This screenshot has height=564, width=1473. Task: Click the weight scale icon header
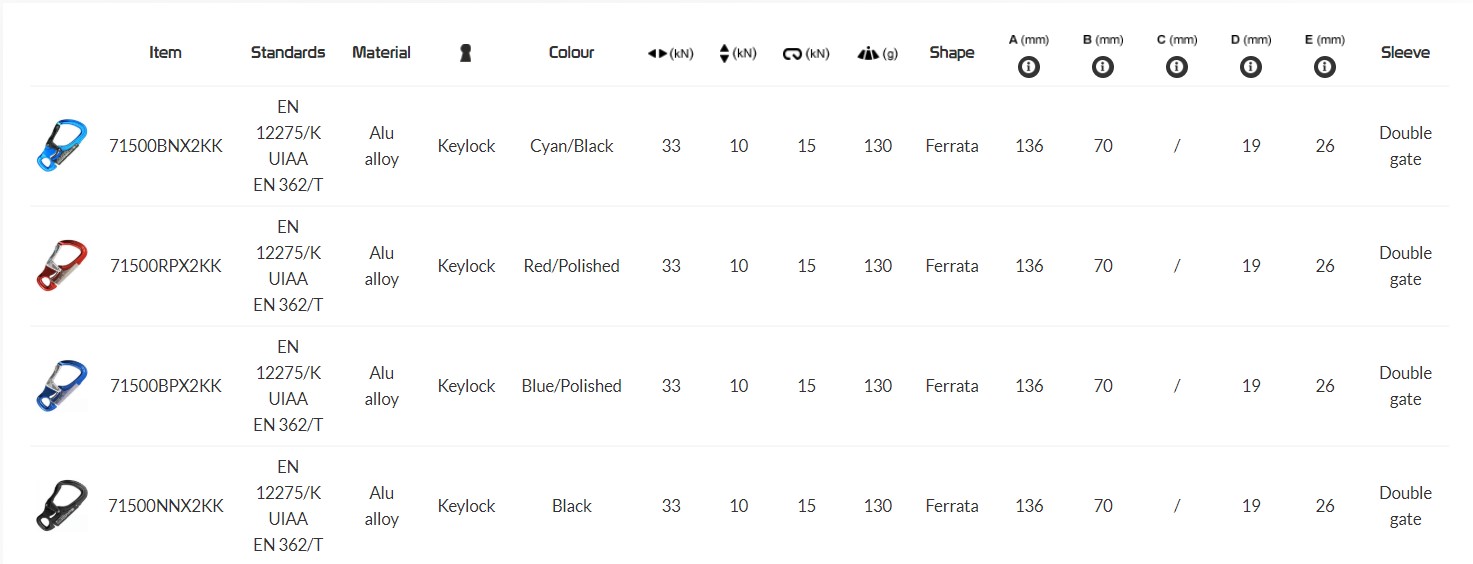pyautogui.click(x=867, y=54)
